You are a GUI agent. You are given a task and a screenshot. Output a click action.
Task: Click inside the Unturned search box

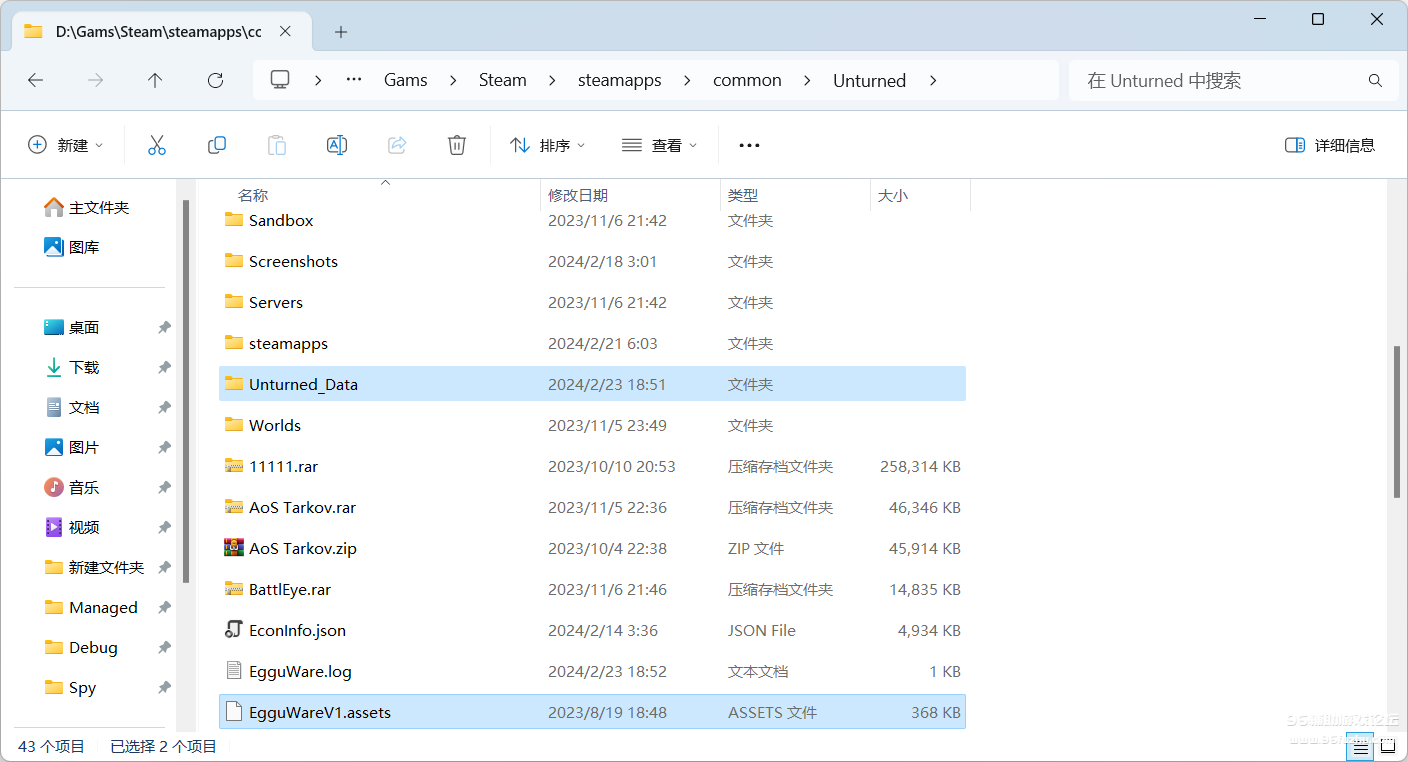[1230, 80]
